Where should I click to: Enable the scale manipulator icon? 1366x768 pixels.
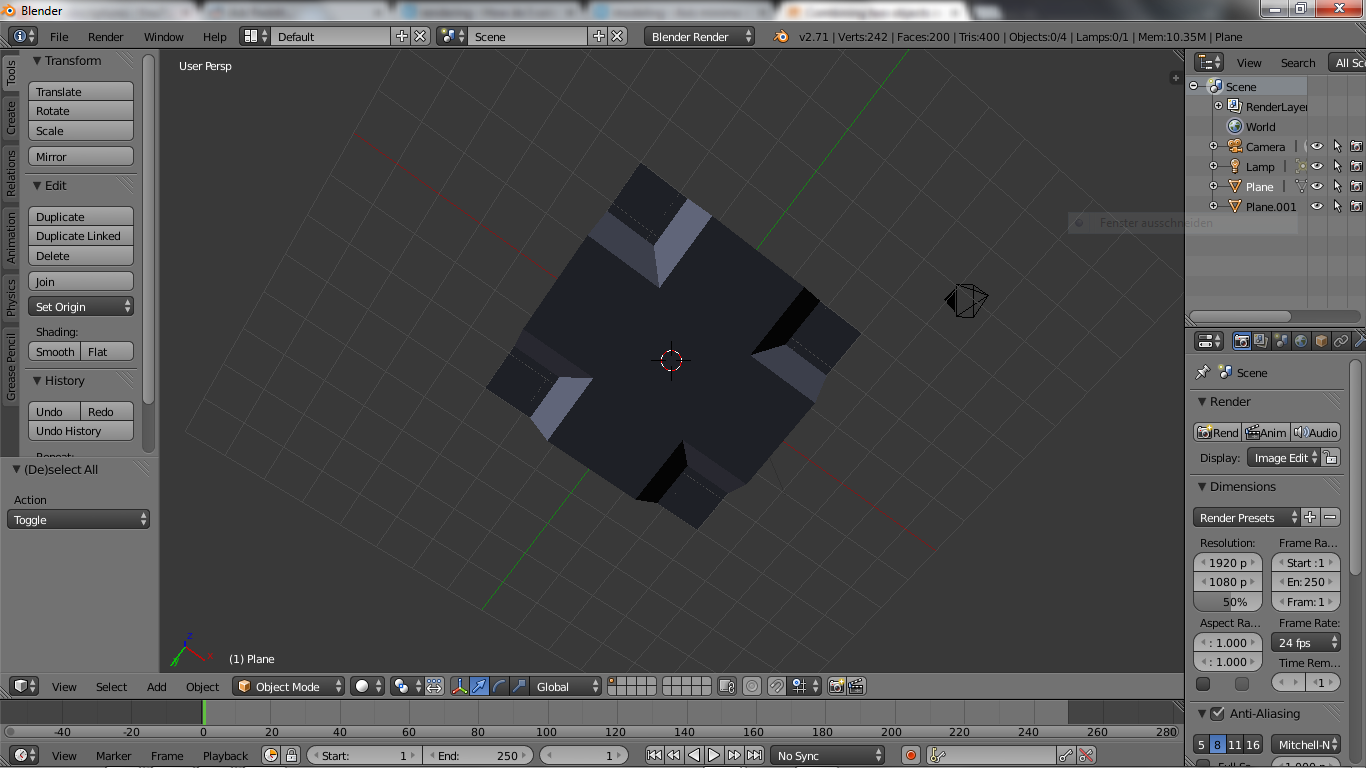coord(519,686)
